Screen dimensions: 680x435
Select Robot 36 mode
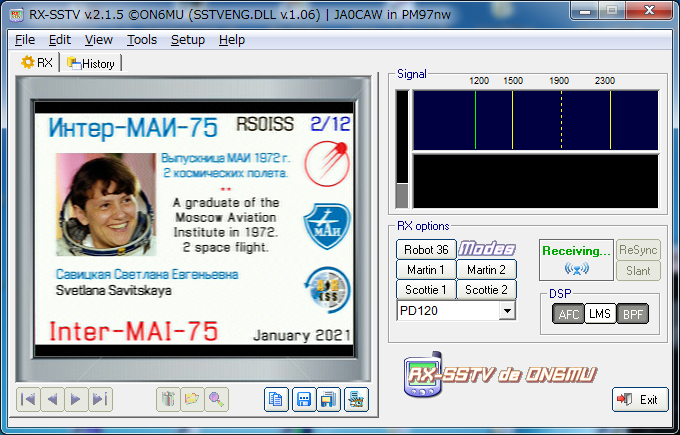coord(426,249)
